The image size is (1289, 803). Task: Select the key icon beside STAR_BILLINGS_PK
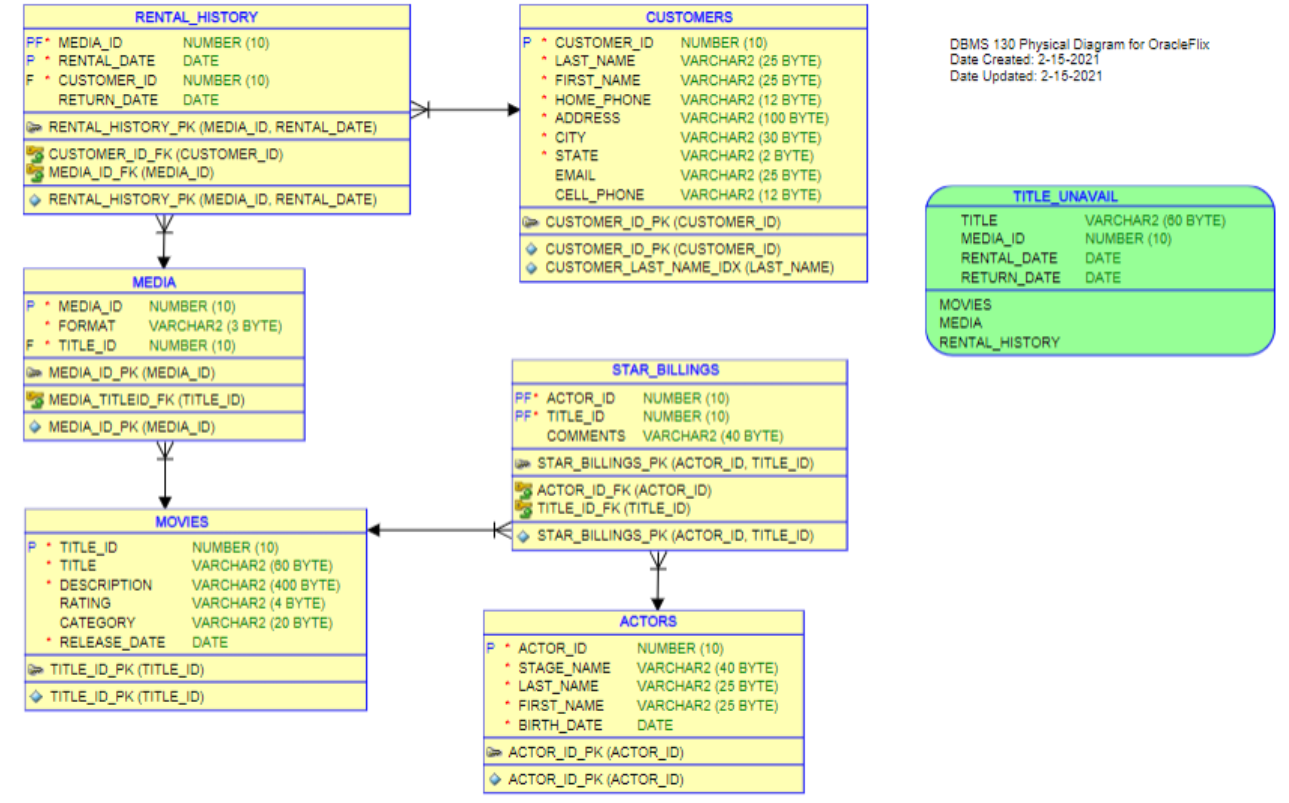tap(525, 462)
